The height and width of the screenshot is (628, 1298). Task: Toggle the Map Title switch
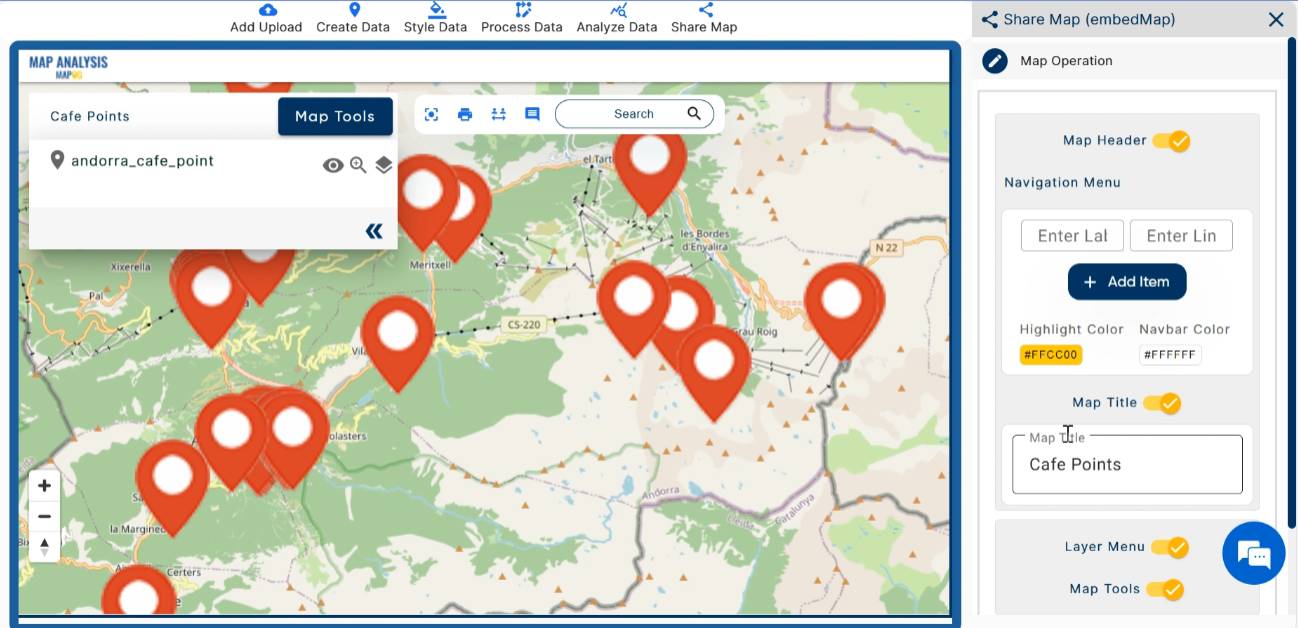pyautogui.click(x=1162, y=403)
